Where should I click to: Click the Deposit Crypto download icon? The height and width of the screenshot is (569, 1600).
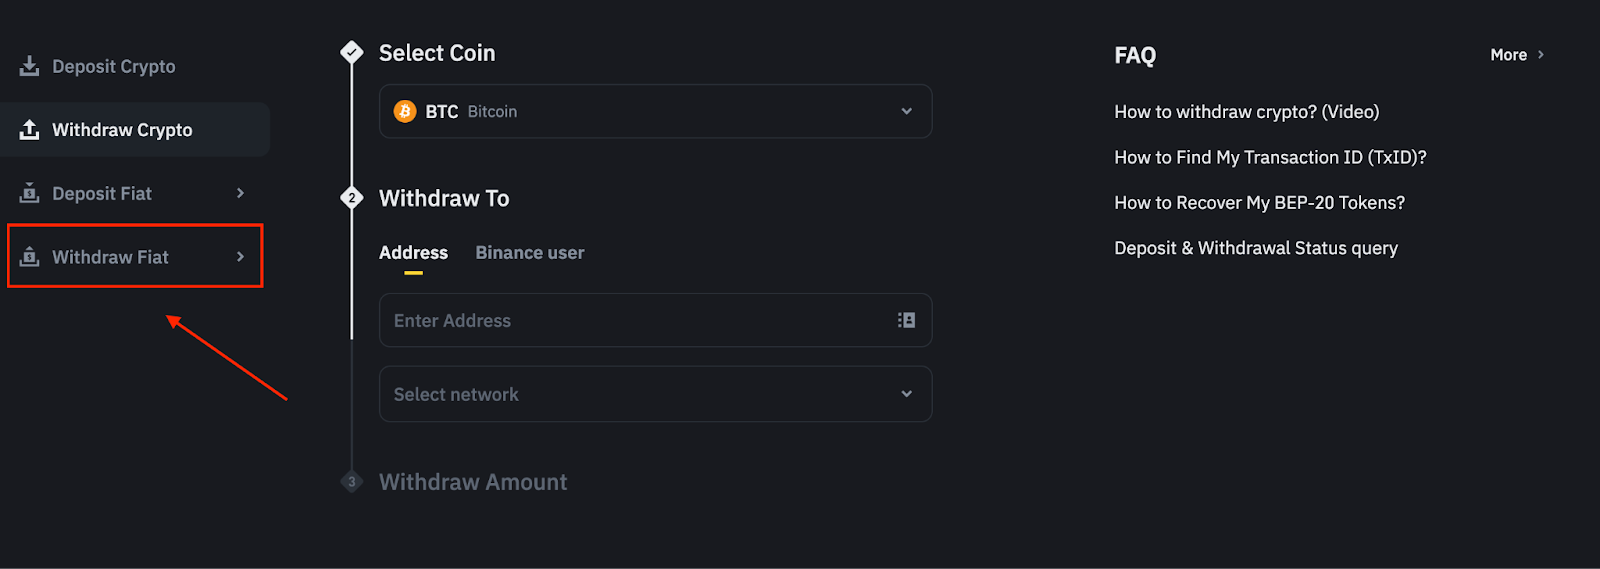coord(30,66)
